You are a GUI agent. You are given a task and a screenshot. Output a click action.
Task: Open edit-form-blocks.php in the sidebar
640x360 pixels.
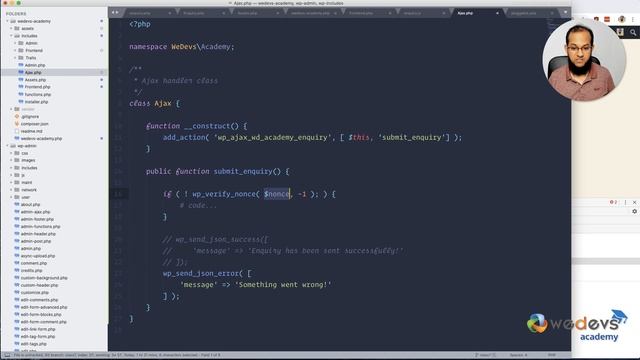[x=41, y=315]
